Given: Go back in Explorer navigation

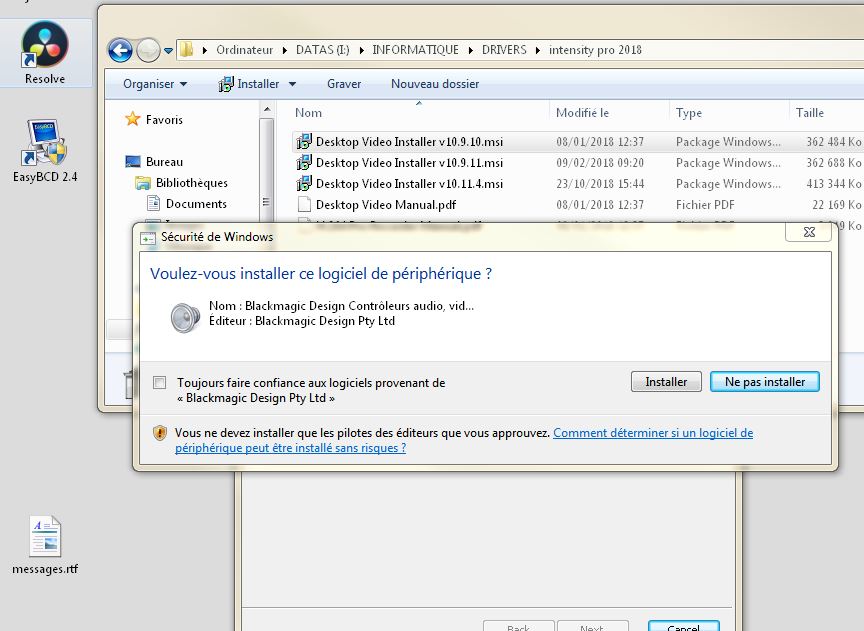Looking at the screenshot, I should point(120,51).
